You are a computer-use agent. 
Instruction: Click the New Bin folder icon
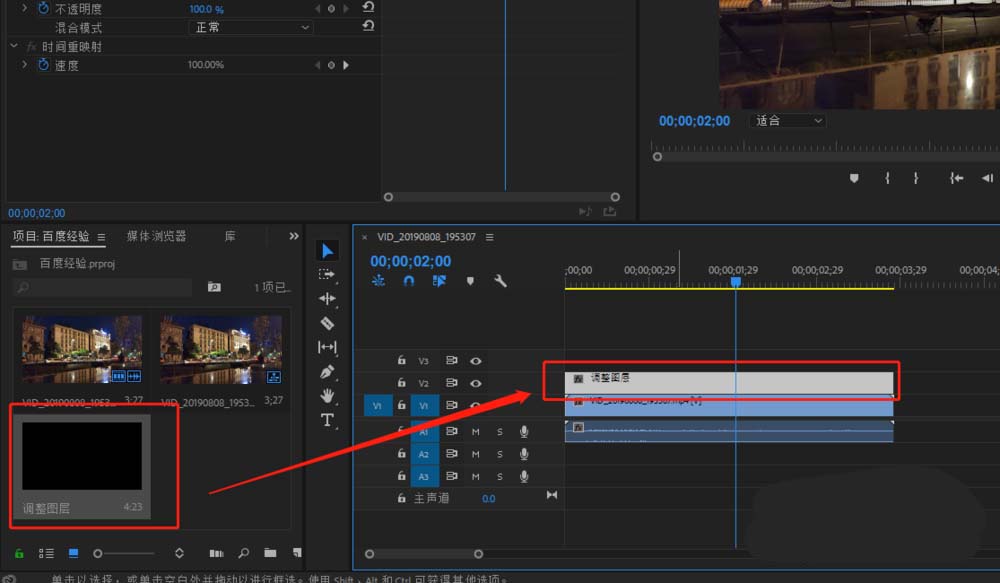pos(270,553)
